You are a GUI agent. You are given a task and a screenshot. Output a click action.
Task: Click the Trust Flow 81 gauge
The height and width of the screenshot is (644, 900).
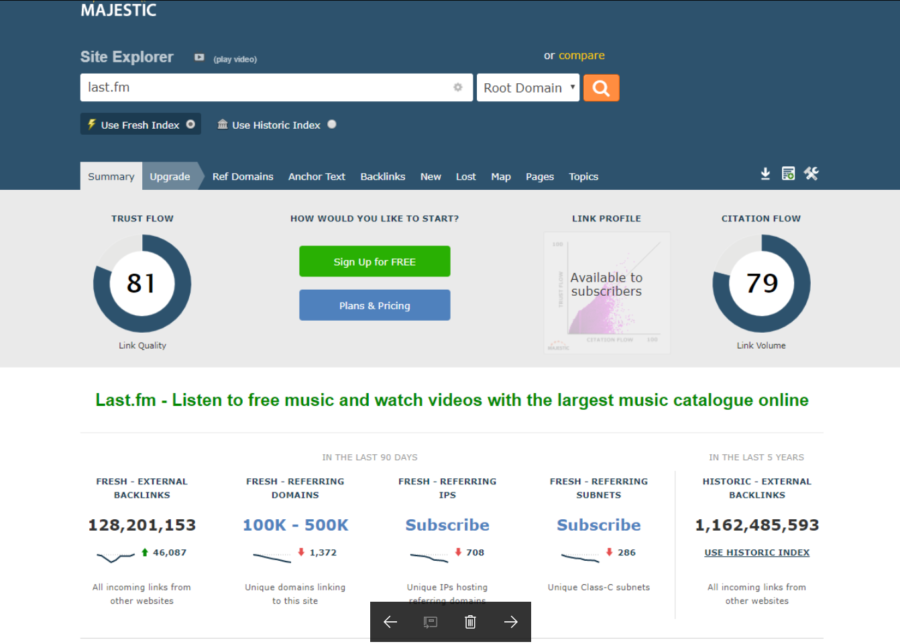[142, 284]
